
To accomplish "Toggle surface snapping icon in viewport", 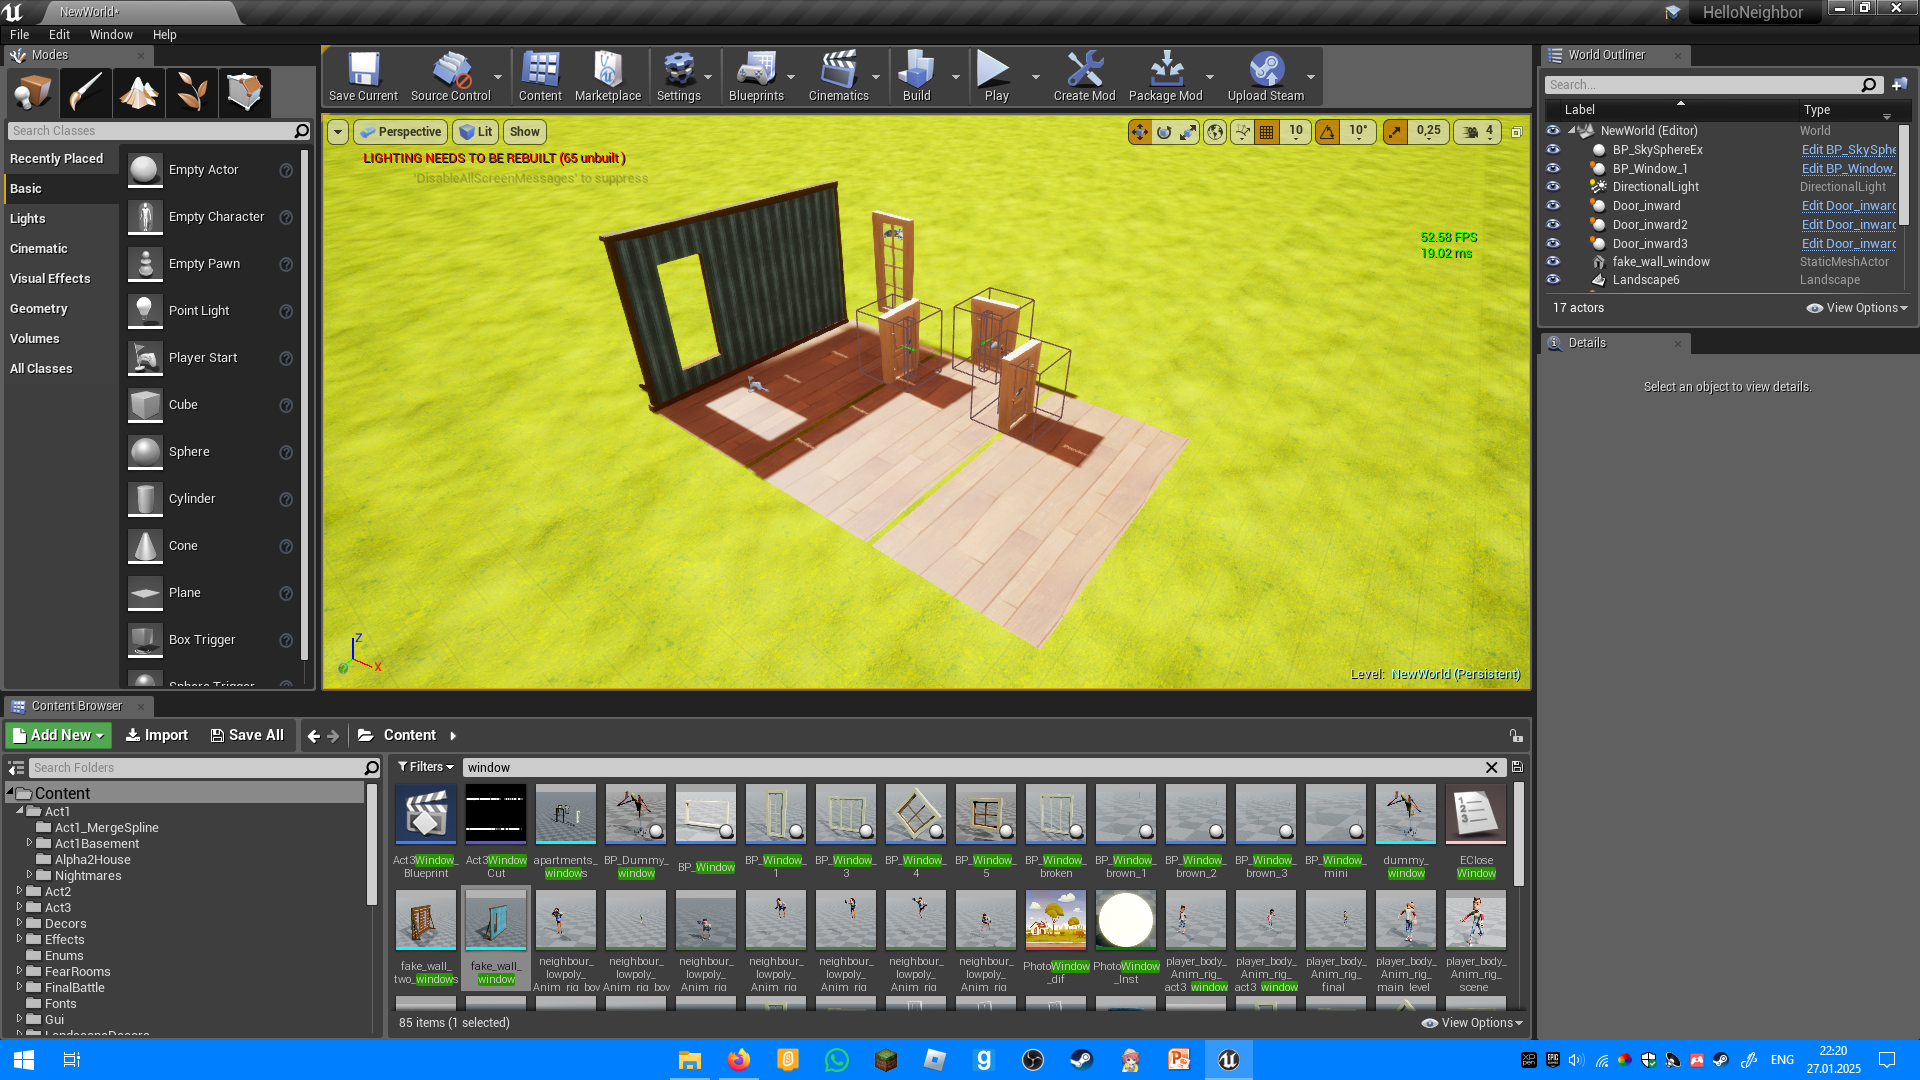I will 1242,132.
